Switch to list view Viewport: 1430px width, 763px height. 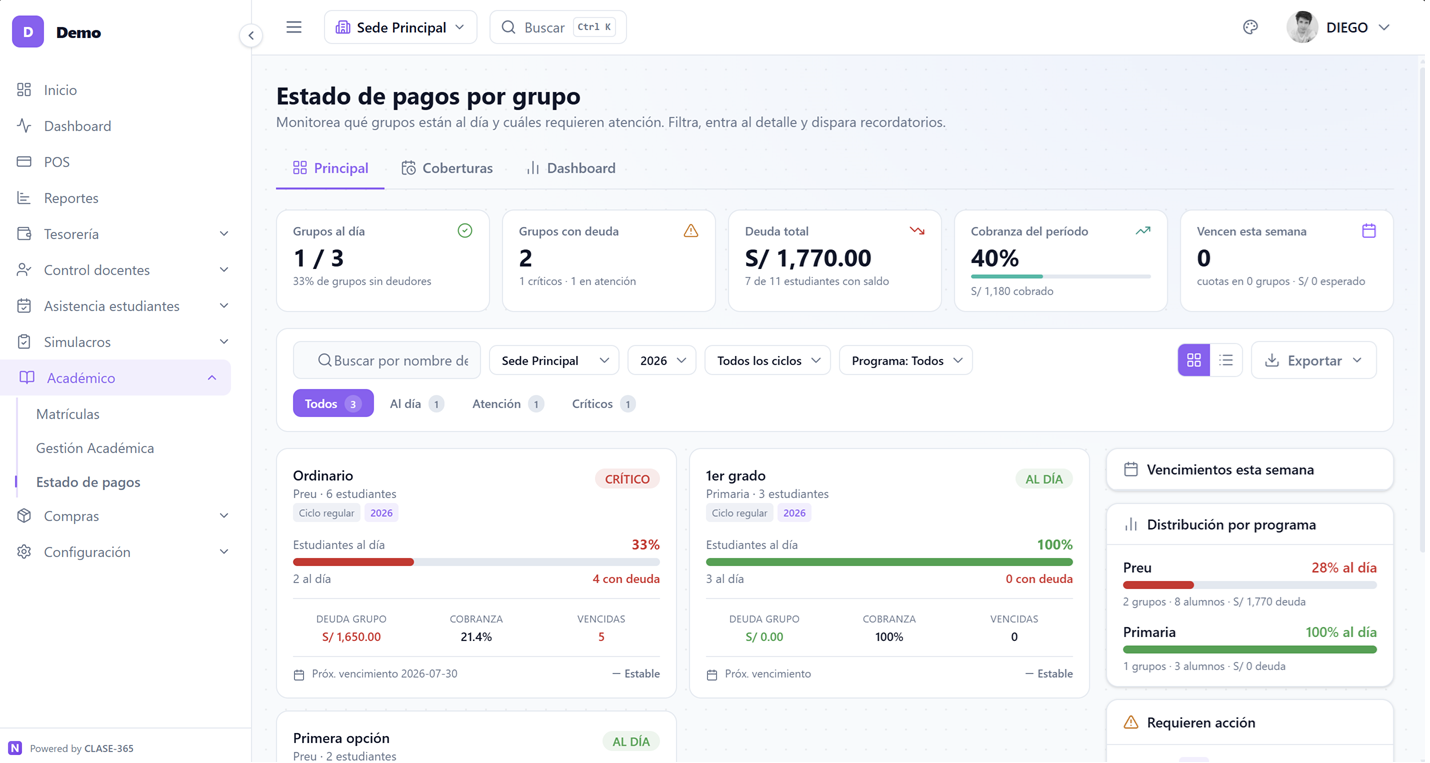click(x=1226, y=360)
